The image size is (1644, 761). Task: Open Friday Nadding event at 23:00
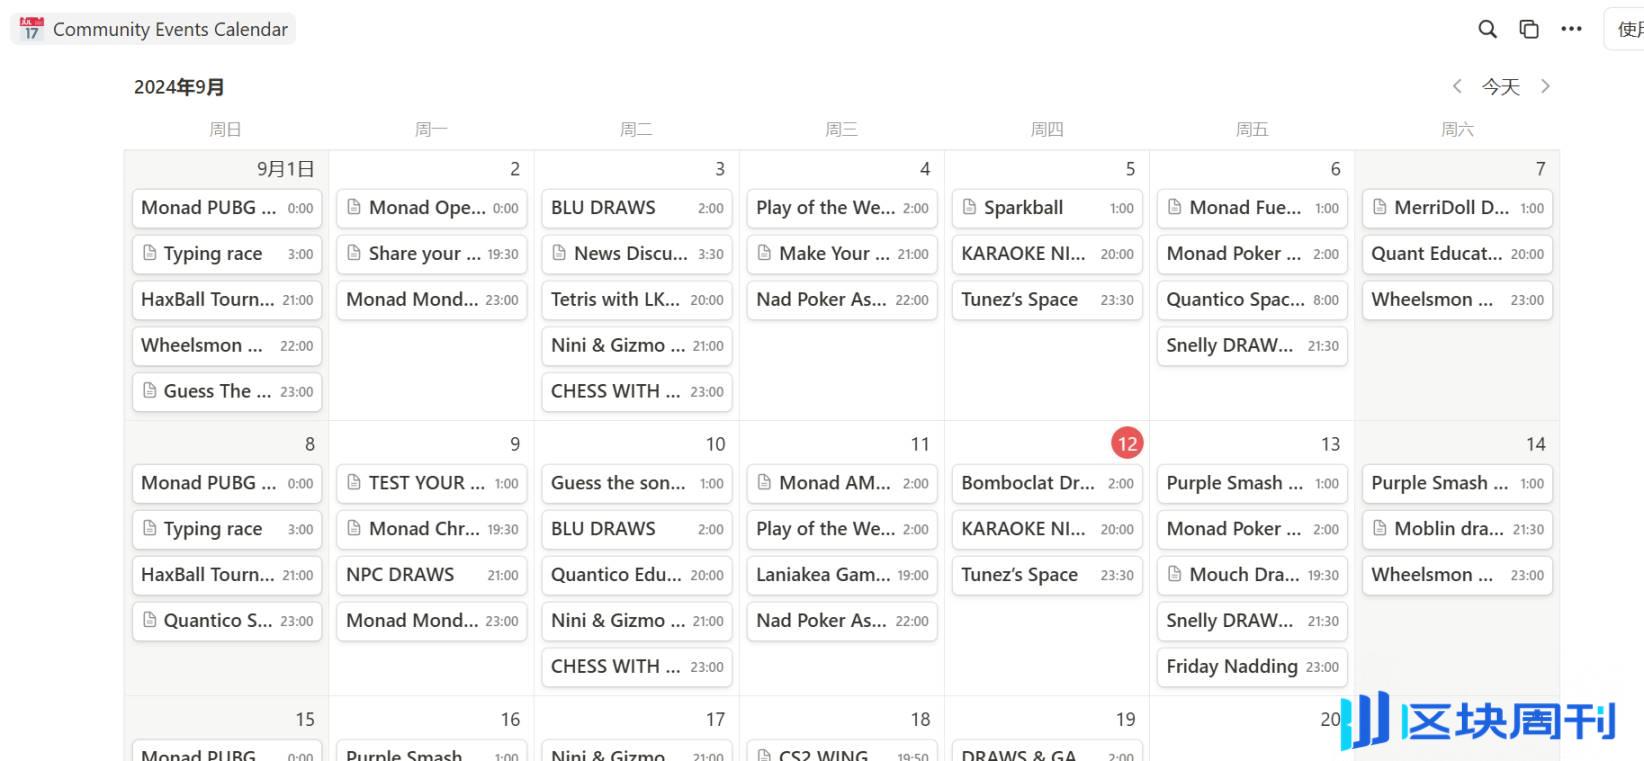1252,667
